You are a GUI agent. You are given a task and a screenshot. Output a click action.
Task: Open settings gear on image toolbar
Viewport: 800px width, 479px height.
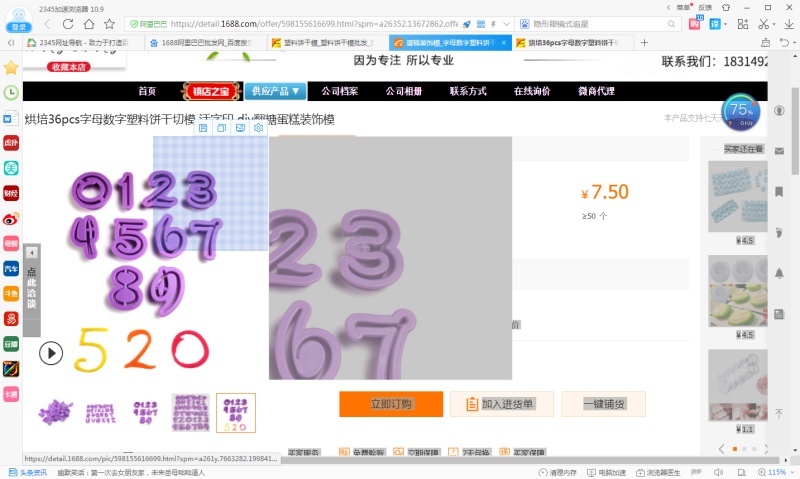[x=258, y=128]
